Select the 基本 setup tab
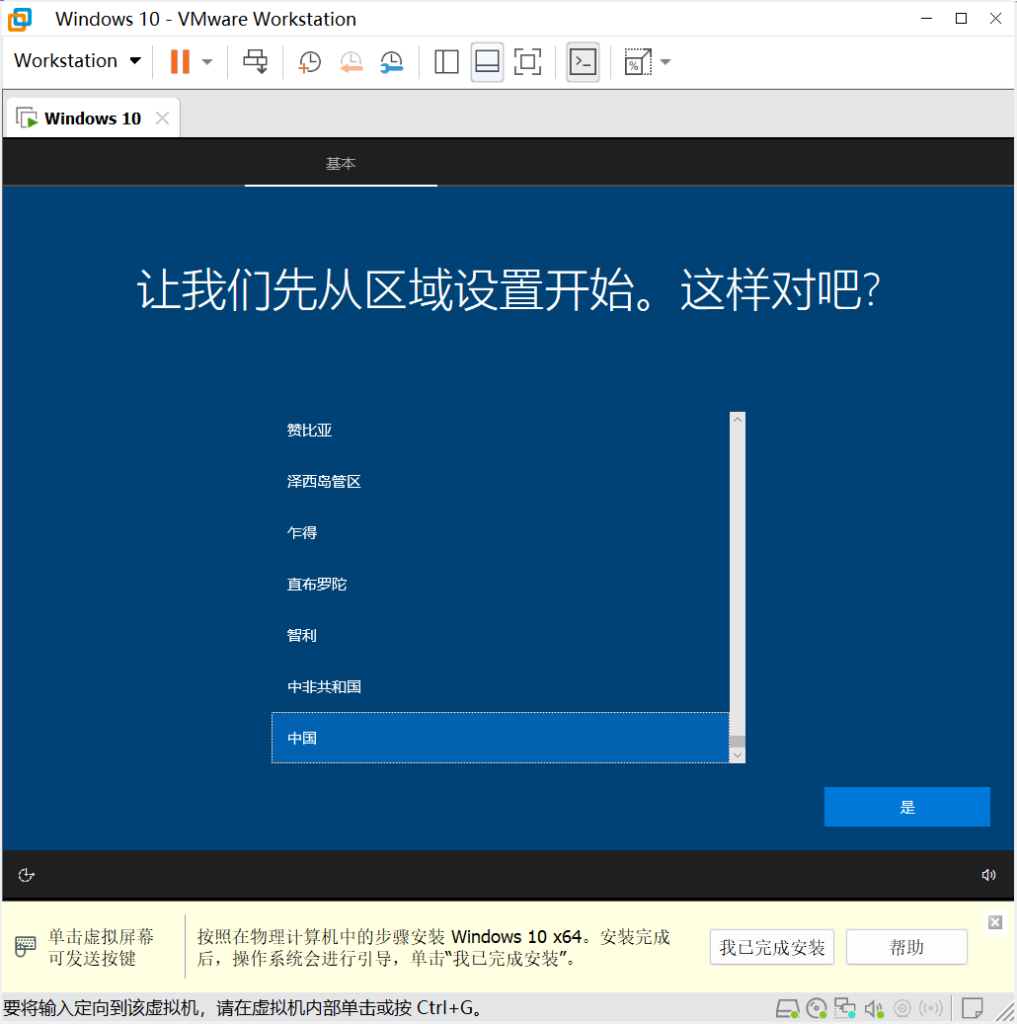This screenshot has width=1017, height=1024. click(341, 163)
